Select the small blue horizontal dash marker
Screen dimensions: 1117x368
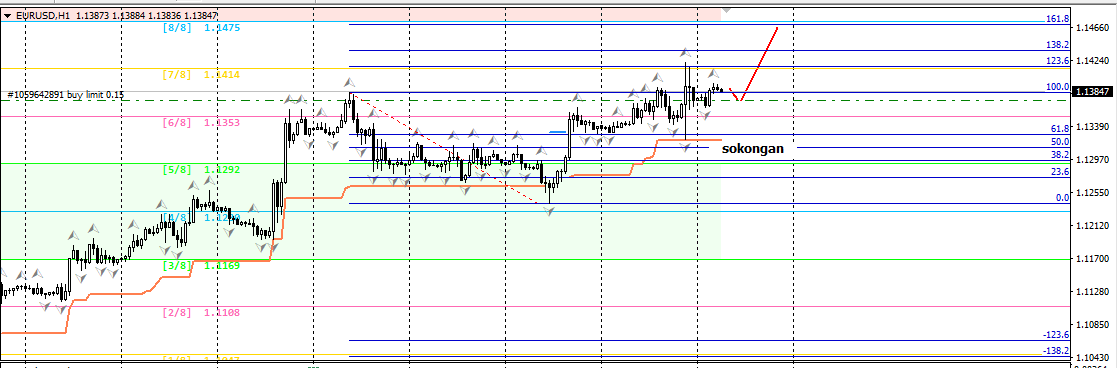click(x=558, y=132)
